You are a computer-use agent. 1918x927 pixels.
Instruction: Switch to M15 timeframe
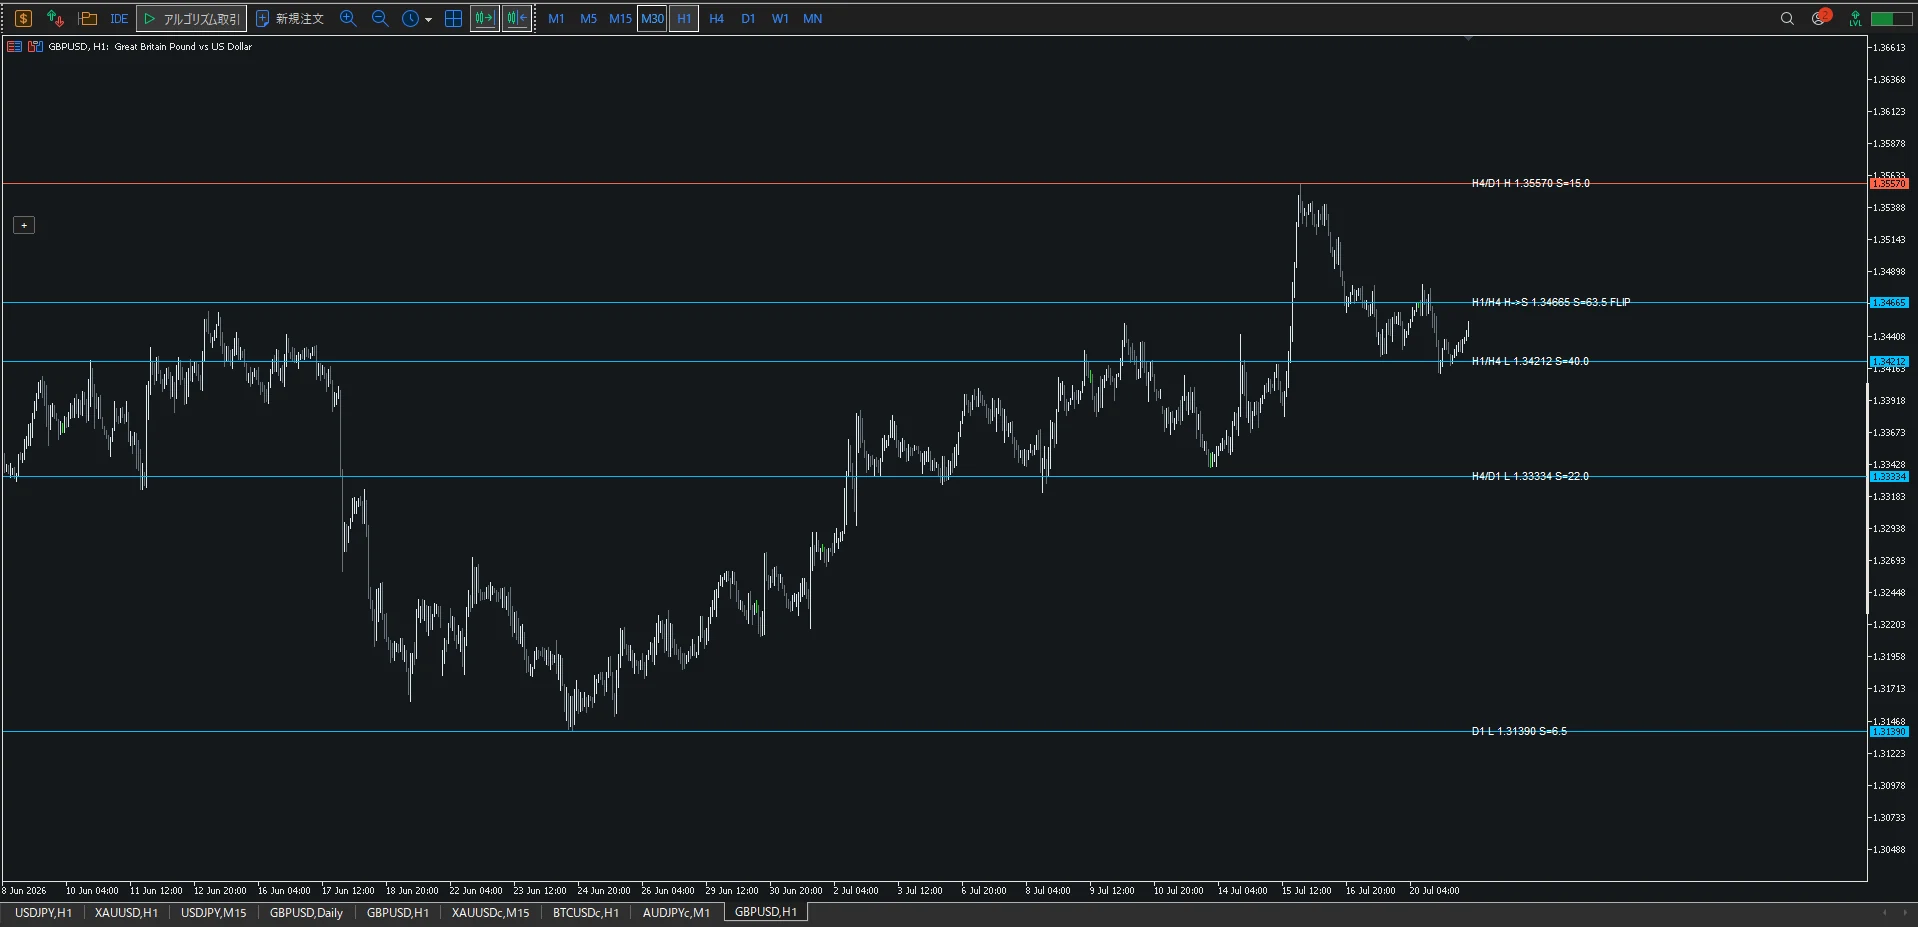620,18
